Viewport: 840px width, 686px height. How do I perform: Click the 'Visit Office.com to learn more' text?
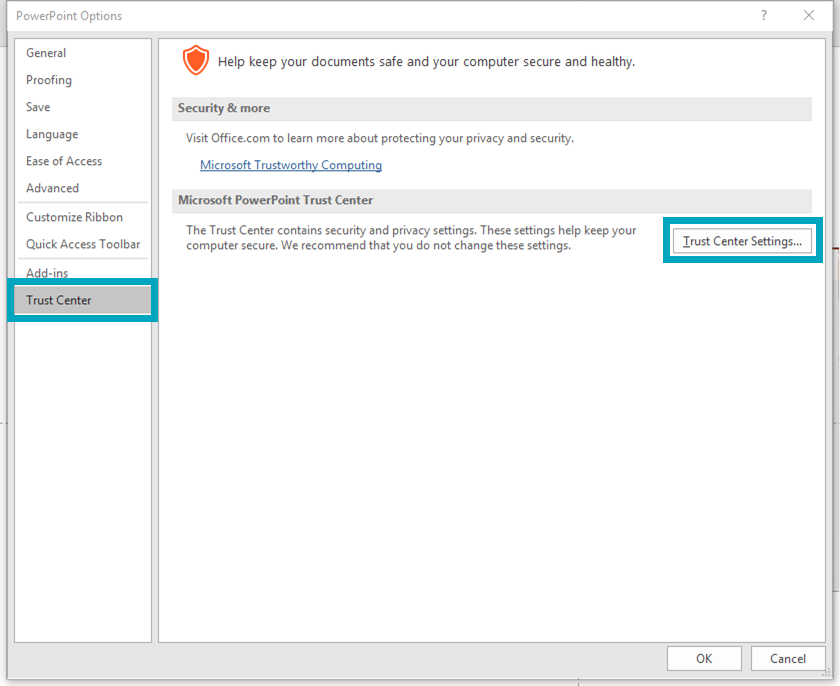tap(380, 138)
